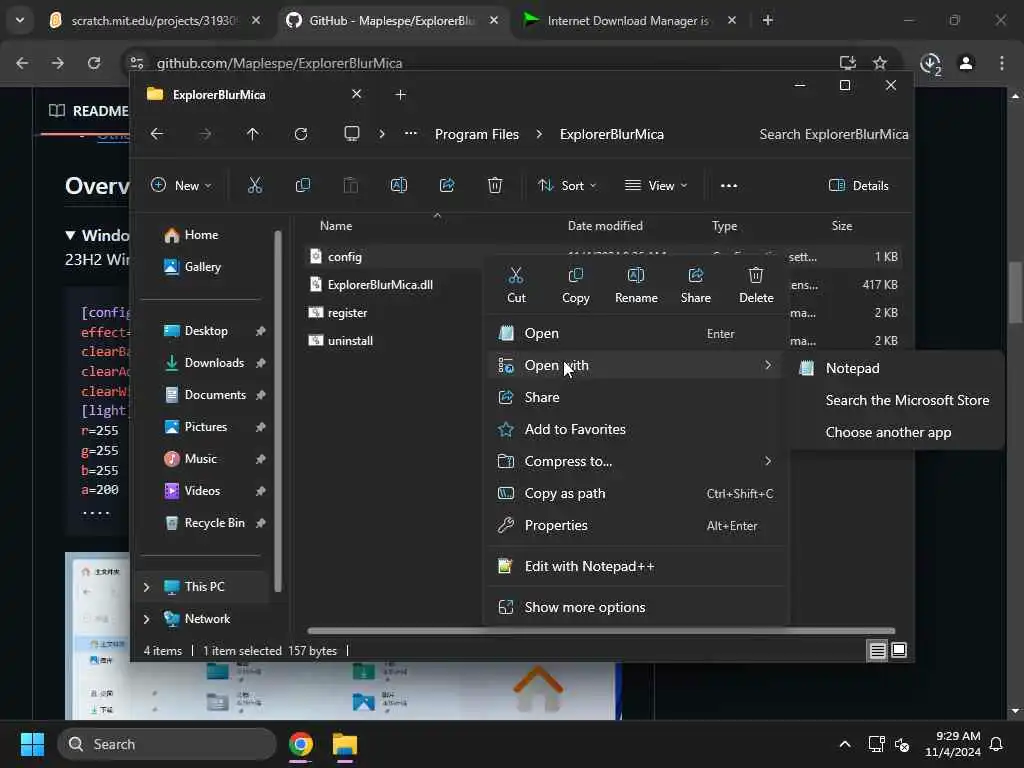
Task: Expand Compress to submenu arrow
Action: (768, 461)
